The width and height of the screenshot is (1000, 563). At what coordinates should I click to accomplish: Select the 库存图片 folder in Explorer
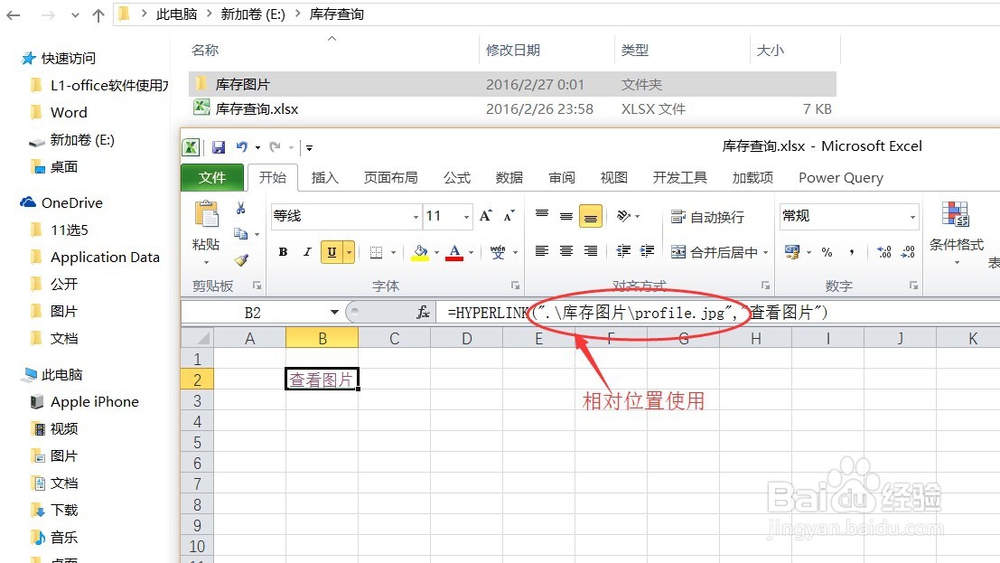pyautogui.click(x=512, y=84)
